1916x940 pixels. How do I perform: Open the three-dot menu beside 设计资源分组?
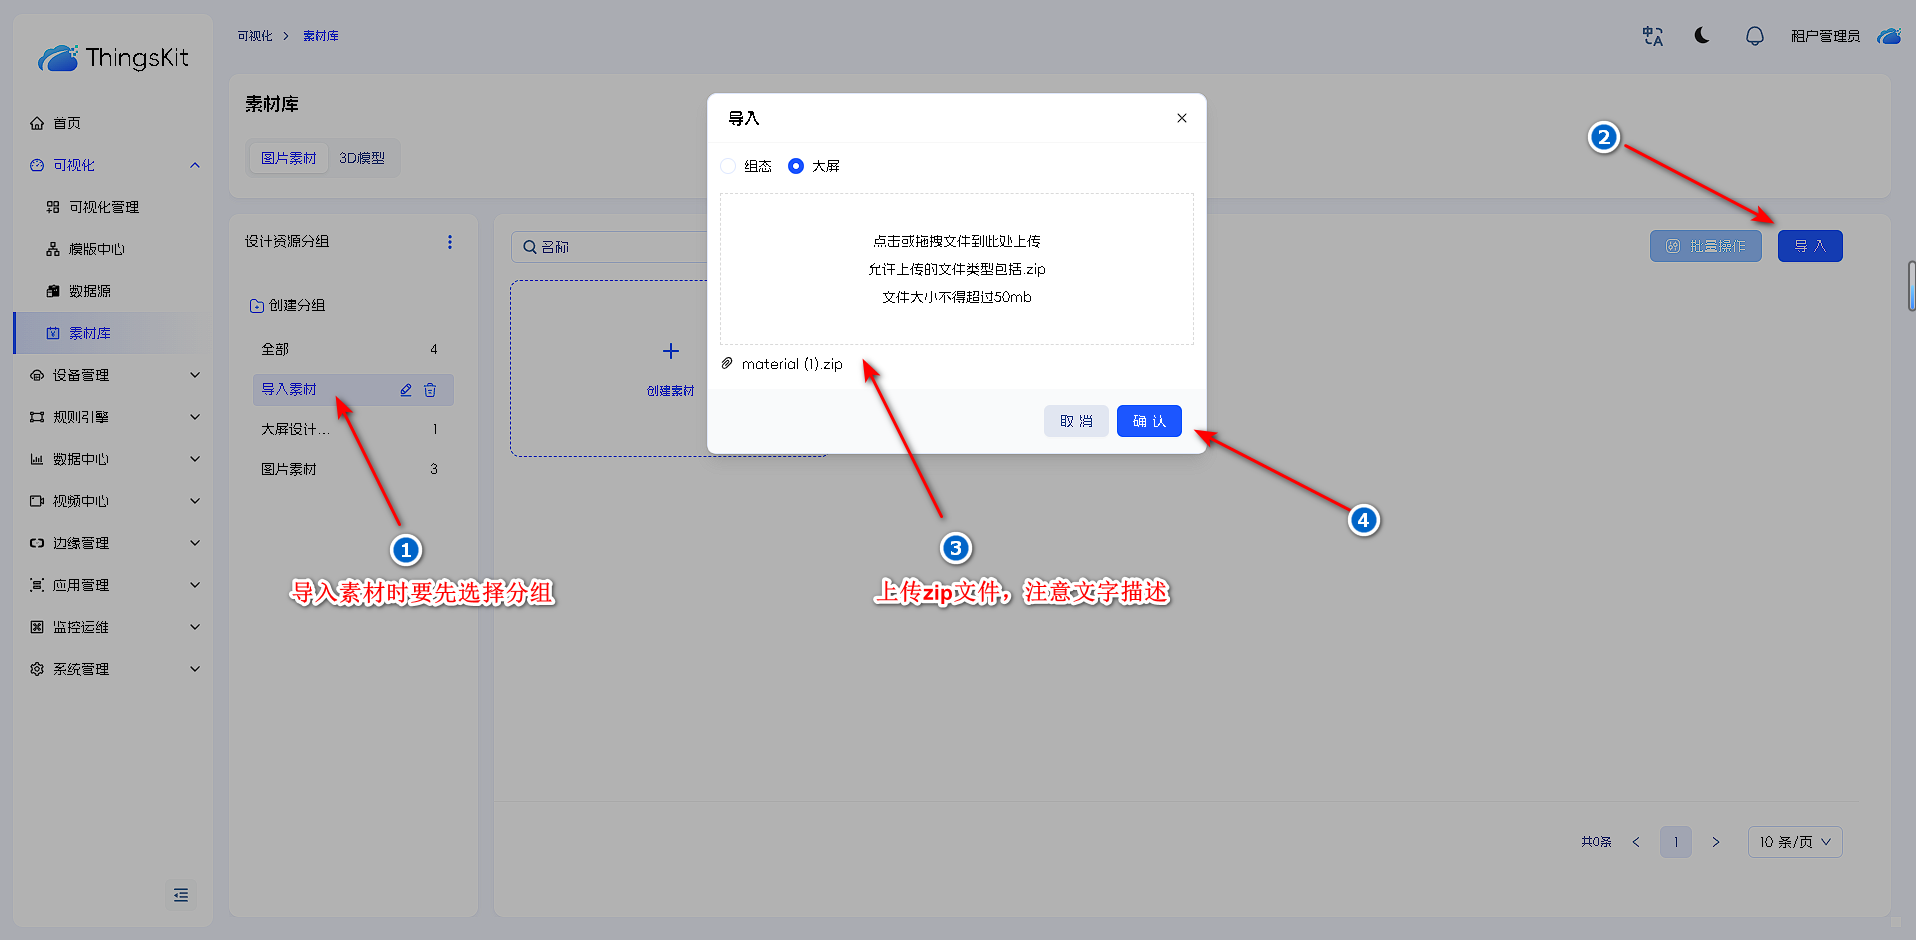pos(450,242)
